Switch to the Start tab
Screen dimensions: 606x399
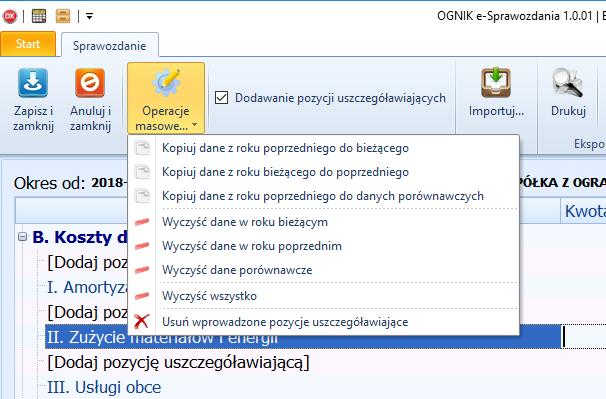pos(28,44)
